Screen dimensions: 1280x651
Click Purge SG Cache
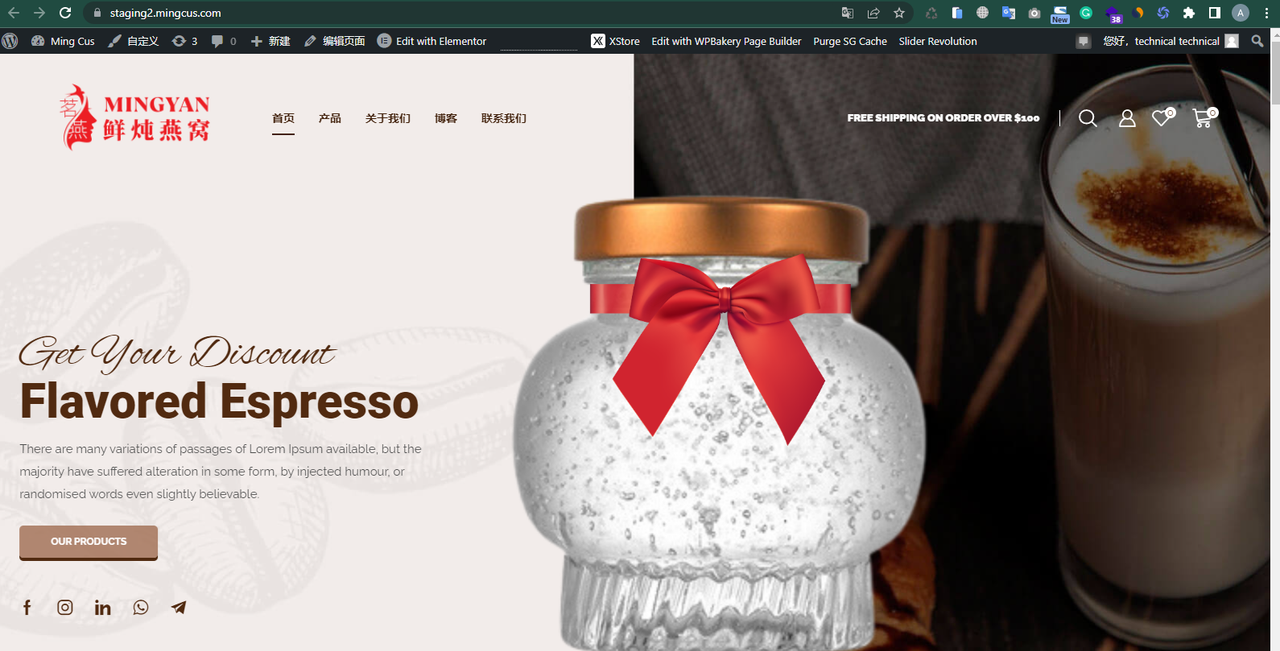pyautogui.click(x=850, y=41)
